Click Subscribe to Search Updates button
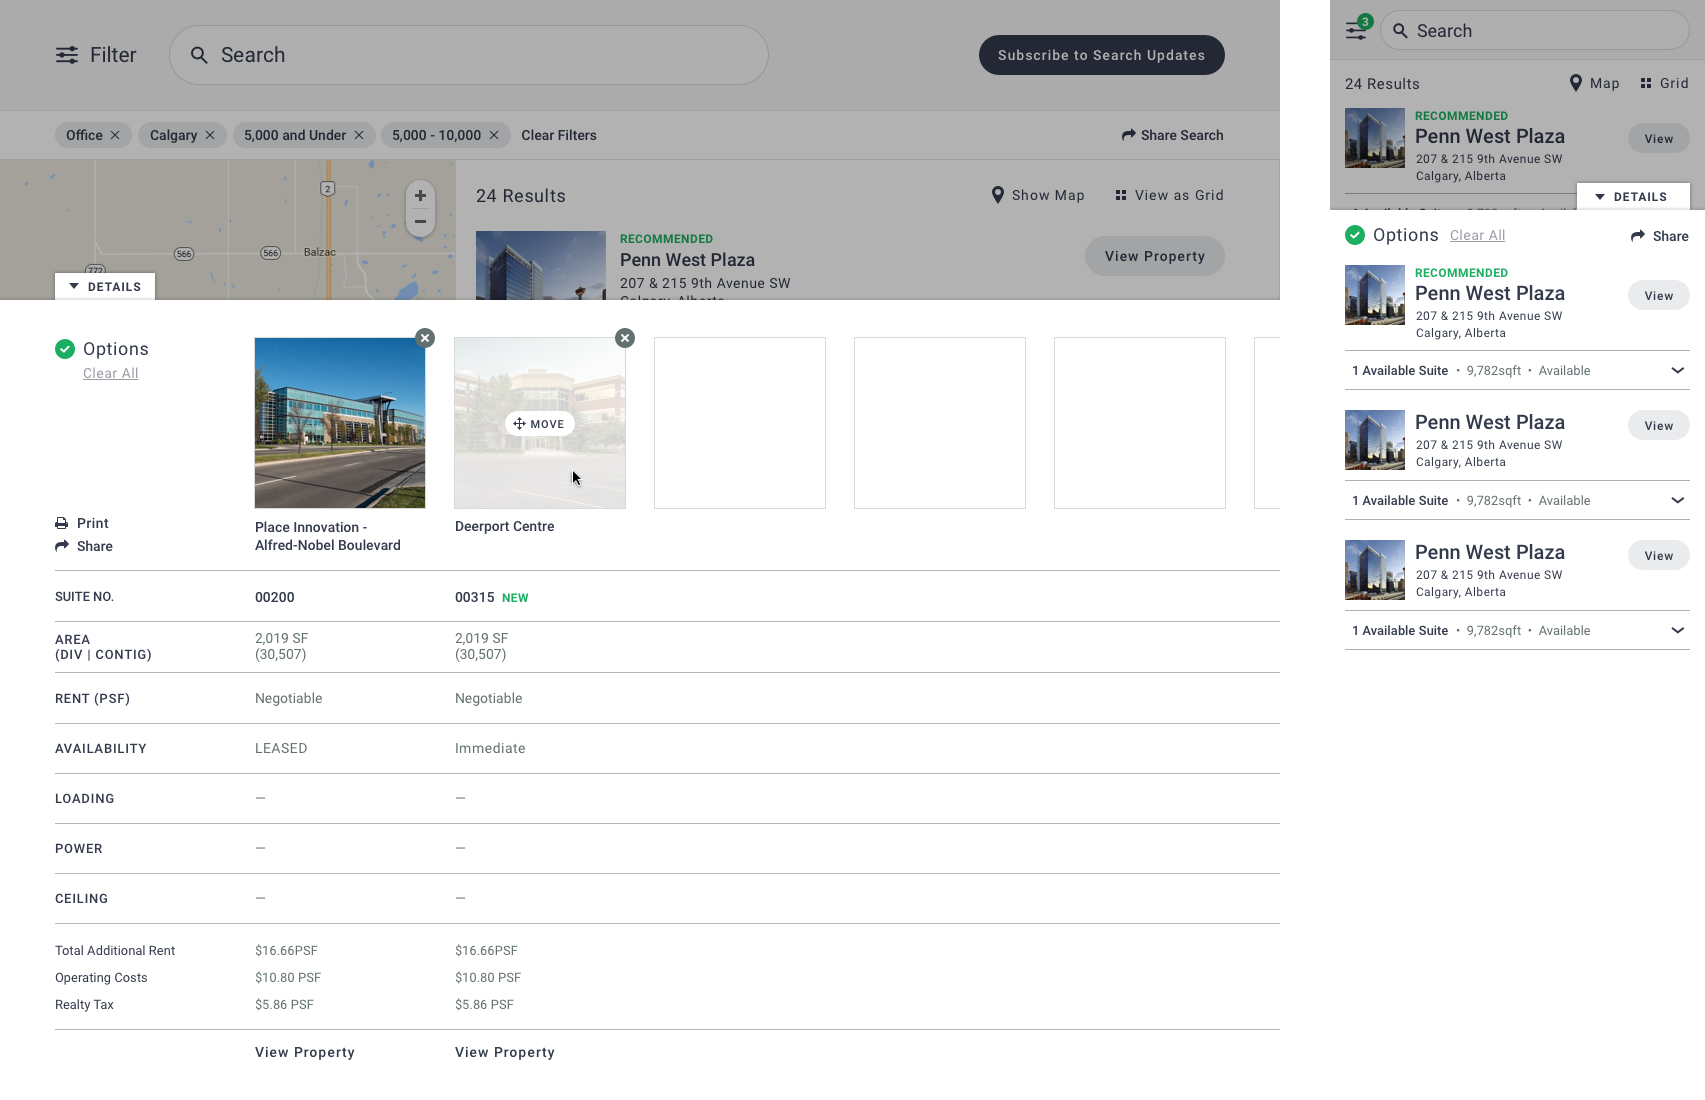Image resolution: width=1705 pixels, height=1100 pixels. pos(1102,55)
